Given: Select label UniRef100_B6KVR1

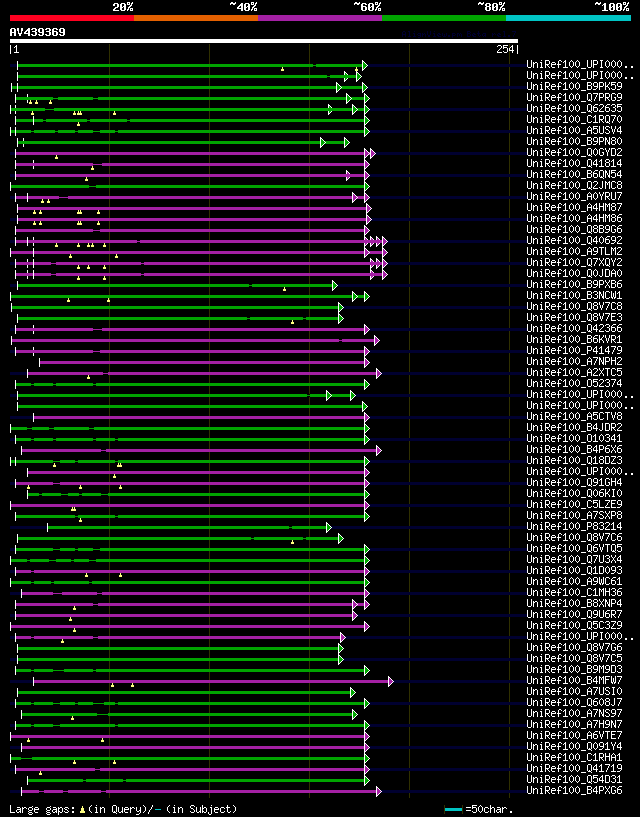Looking at the screenshot, I should point(574,339).
